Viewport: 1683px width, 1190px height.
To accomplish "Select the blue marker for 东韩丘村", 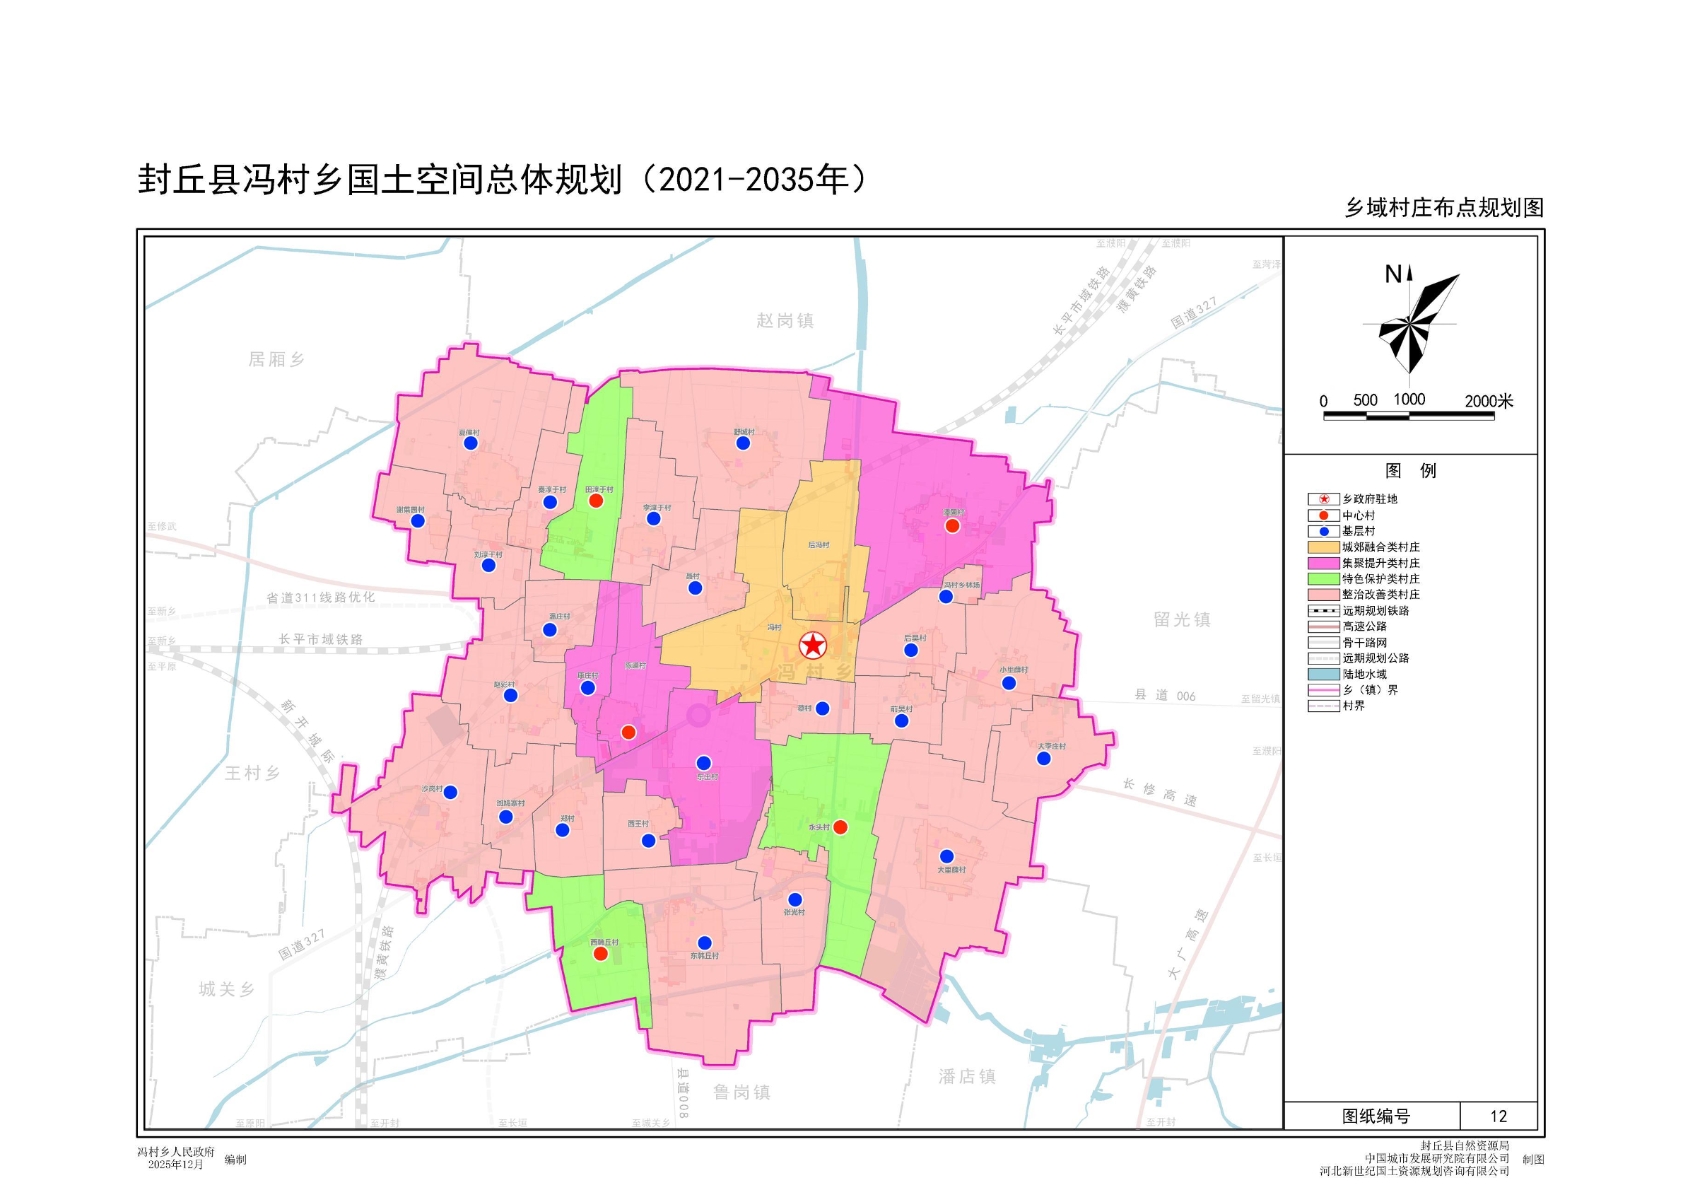I will [x=704, y=943].
